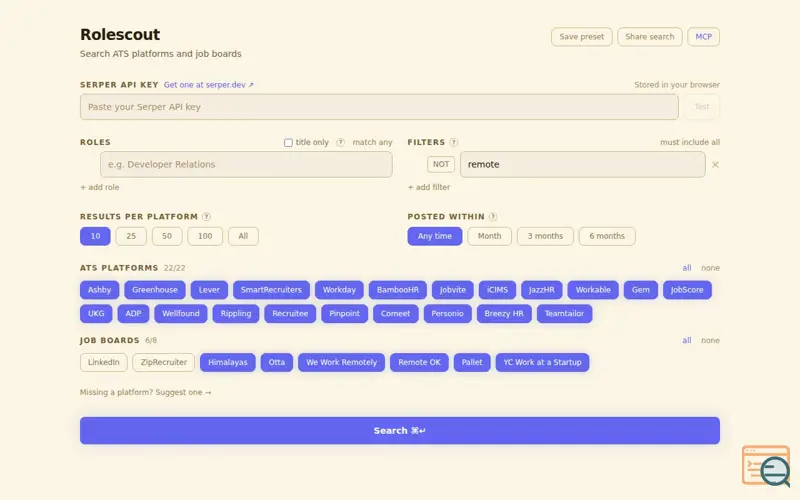
Task: Deselect the Workable platform
Action: [593, 290]
